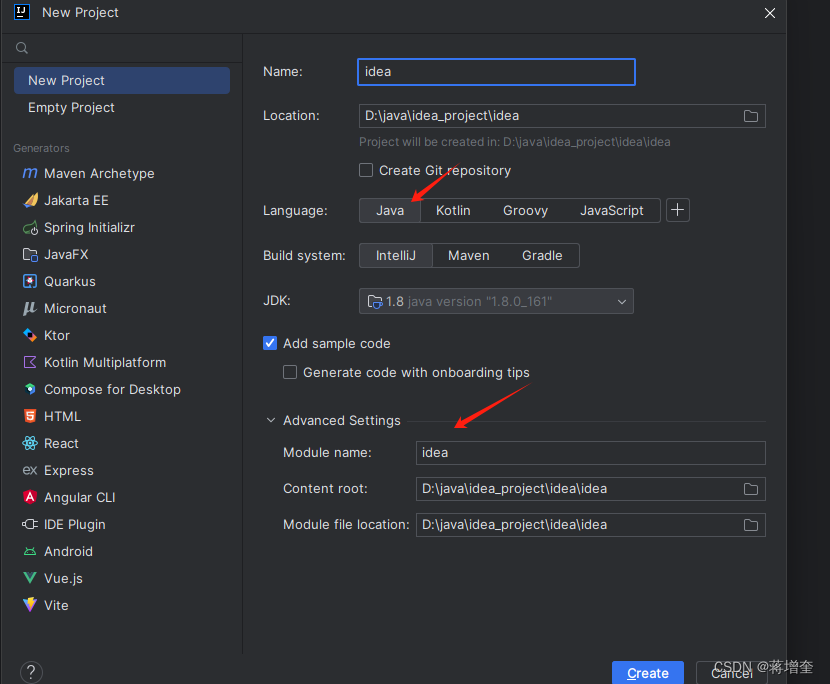The image size is (830, 684).
Task: Click the Create button
Action: tap(648, 673)
